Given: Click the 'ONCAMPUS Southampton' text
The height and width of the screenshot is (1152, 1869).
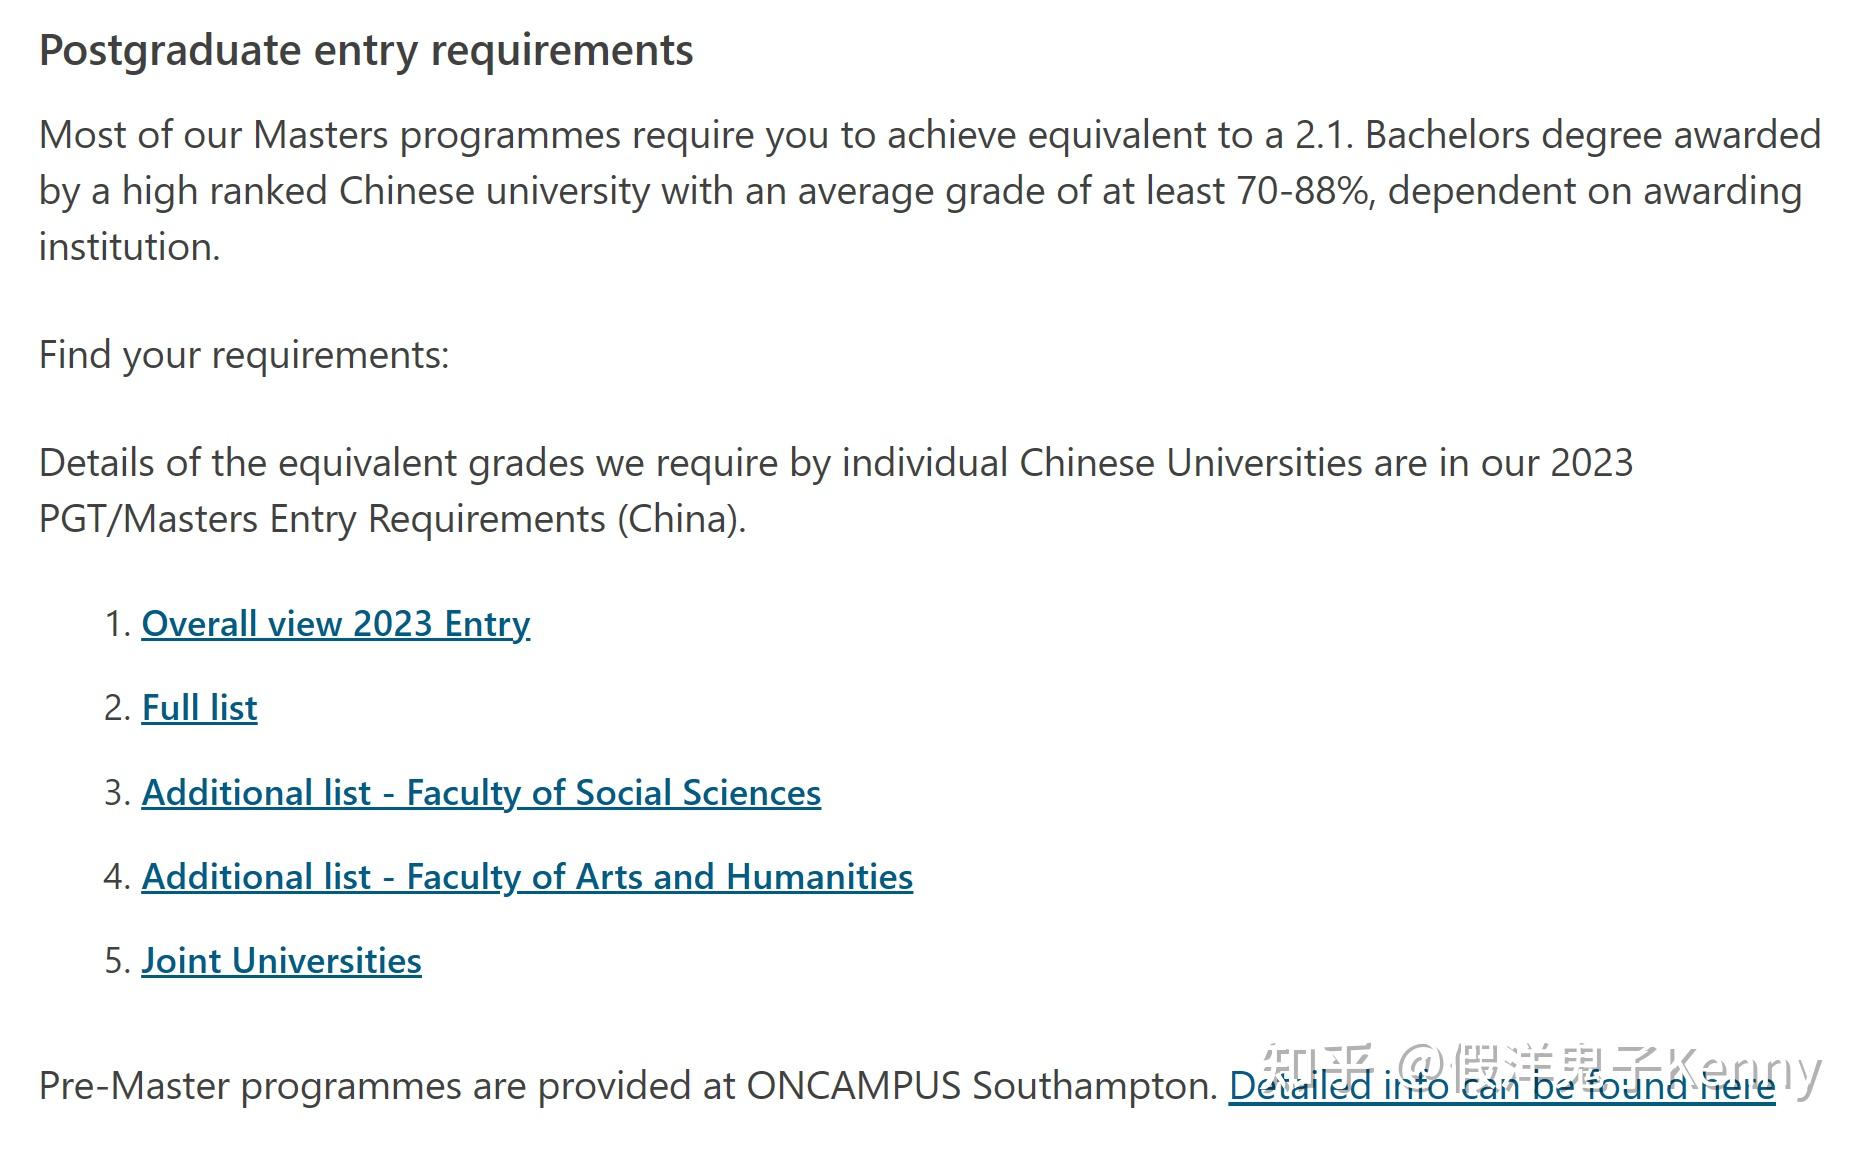Looking at the screenshot, I should click(x=981, y=1086).
